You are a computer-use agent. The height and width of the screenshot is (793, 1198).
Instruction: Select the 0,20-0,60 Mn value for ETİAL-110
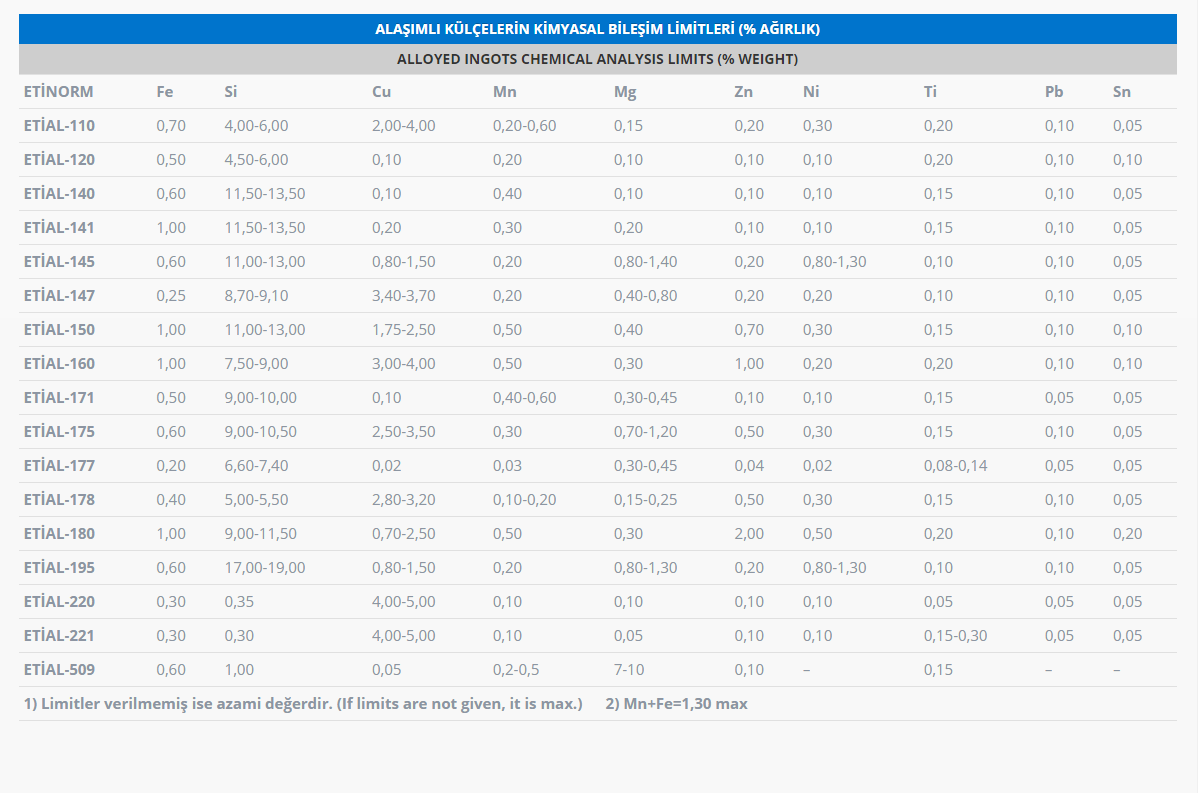click(524, 126)
